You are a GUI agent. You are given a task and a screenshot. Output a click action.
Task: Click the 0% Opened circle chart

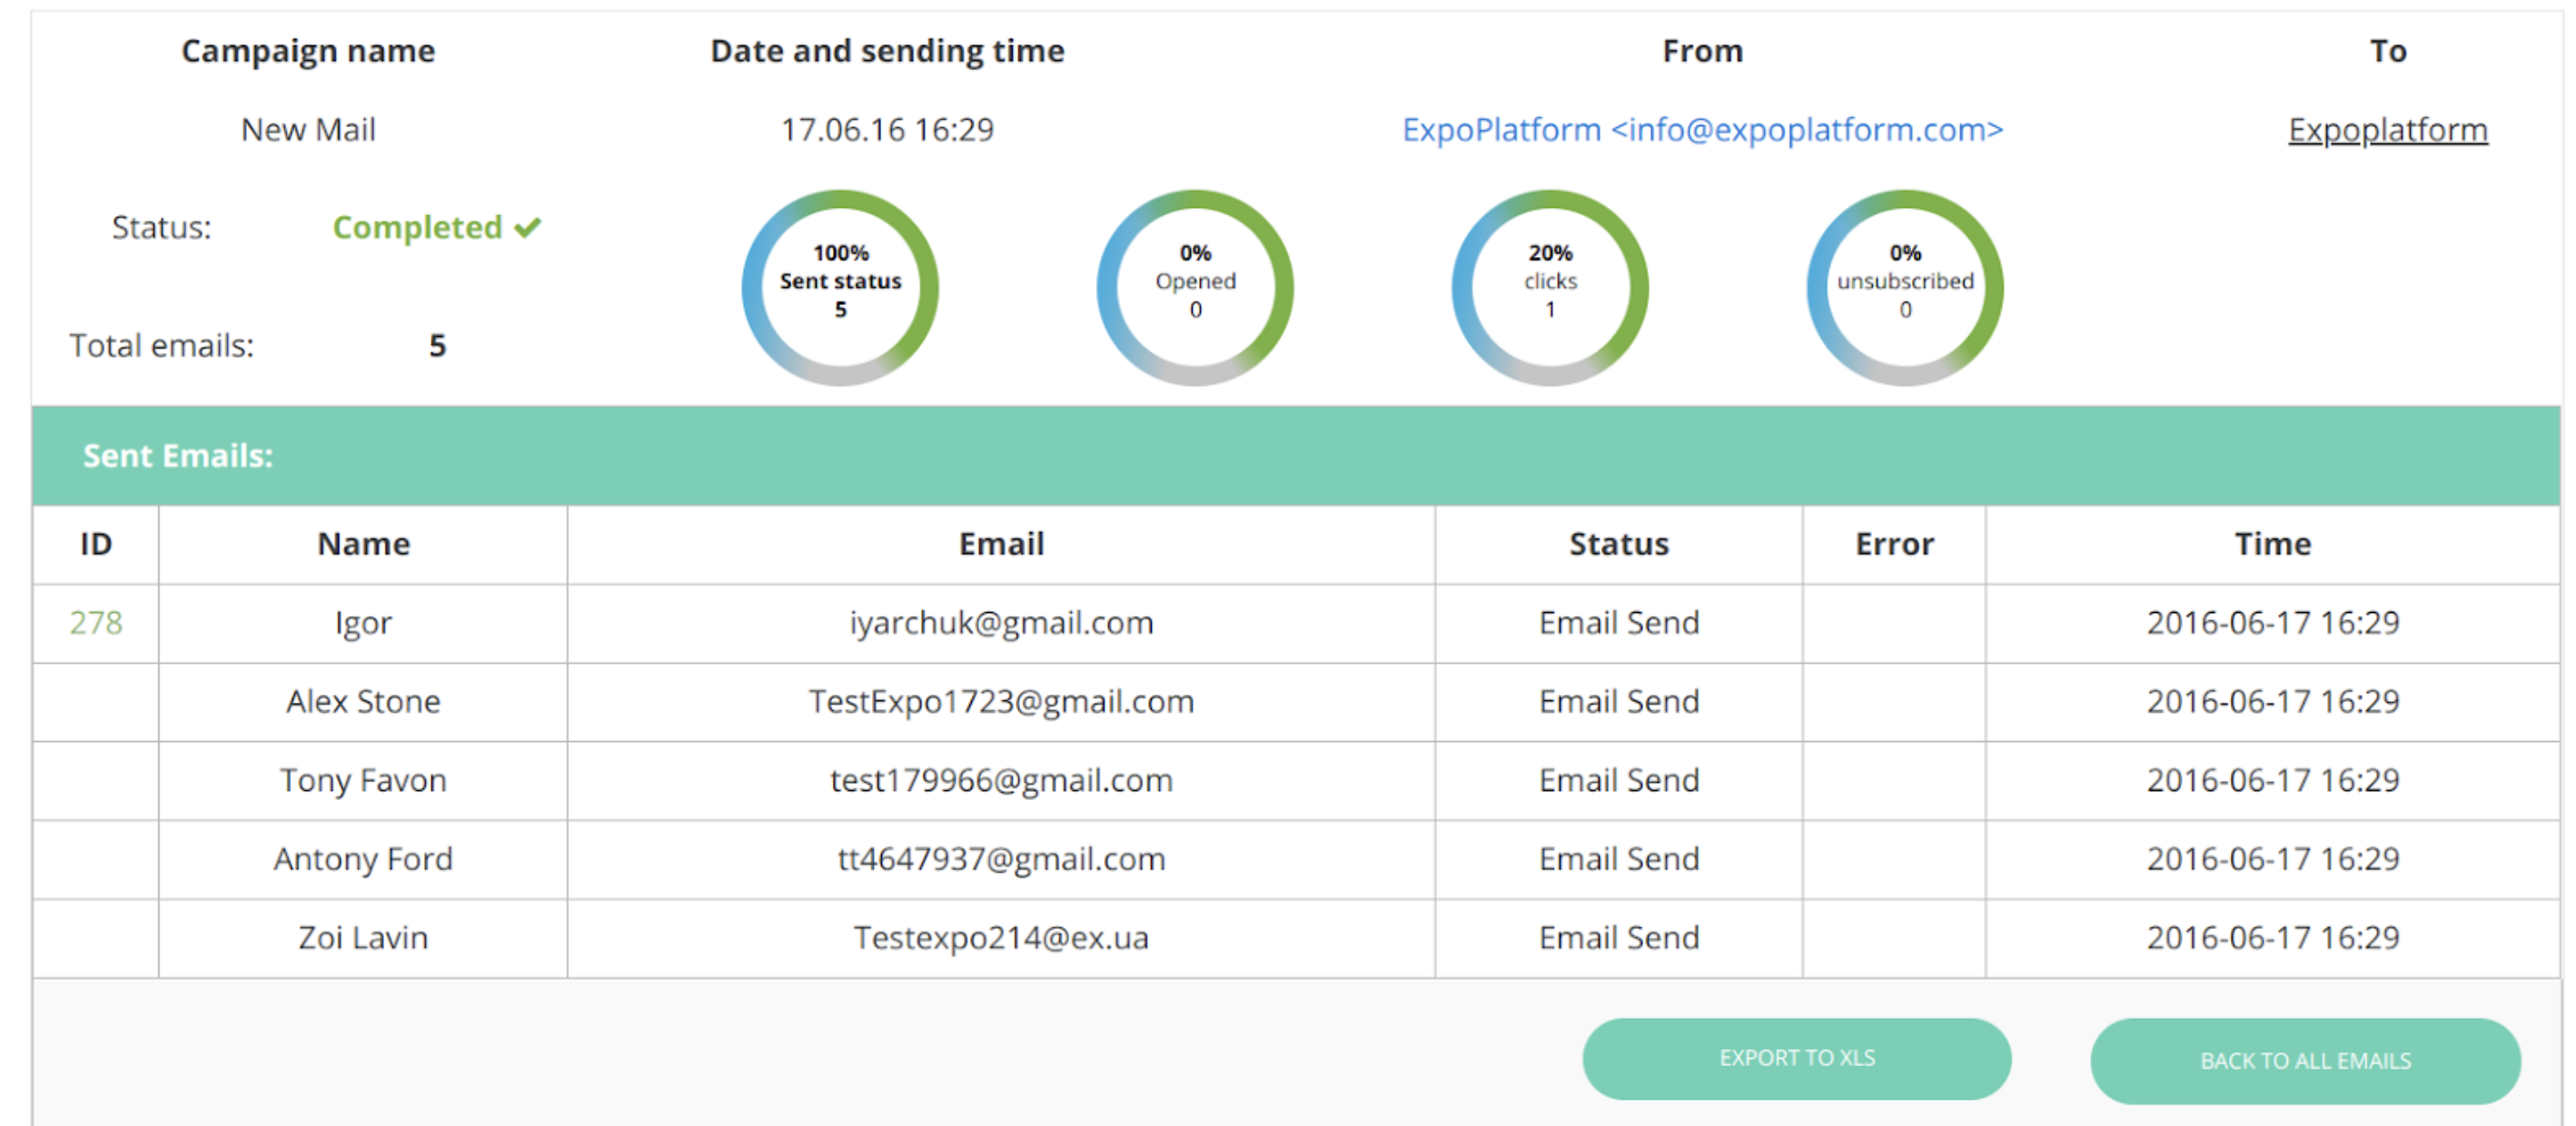[x=1195, y=287]
